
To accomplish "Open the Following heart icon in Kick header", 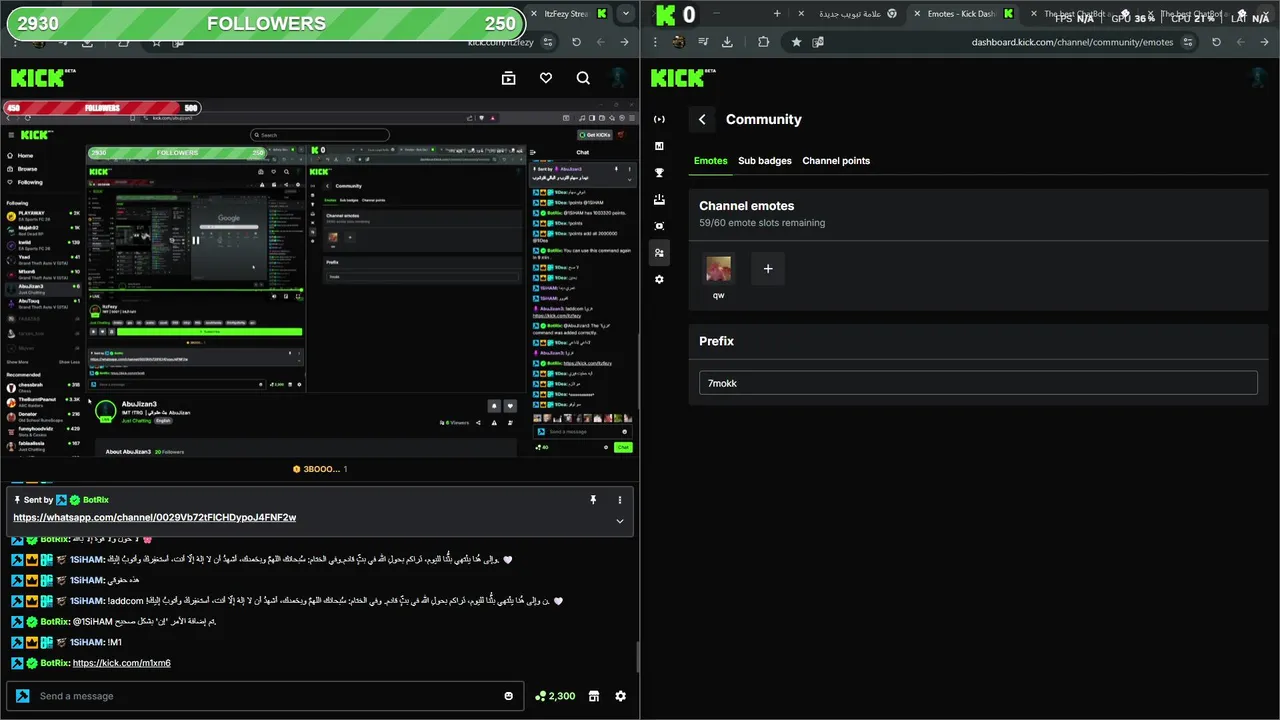I will click(546, 78).
